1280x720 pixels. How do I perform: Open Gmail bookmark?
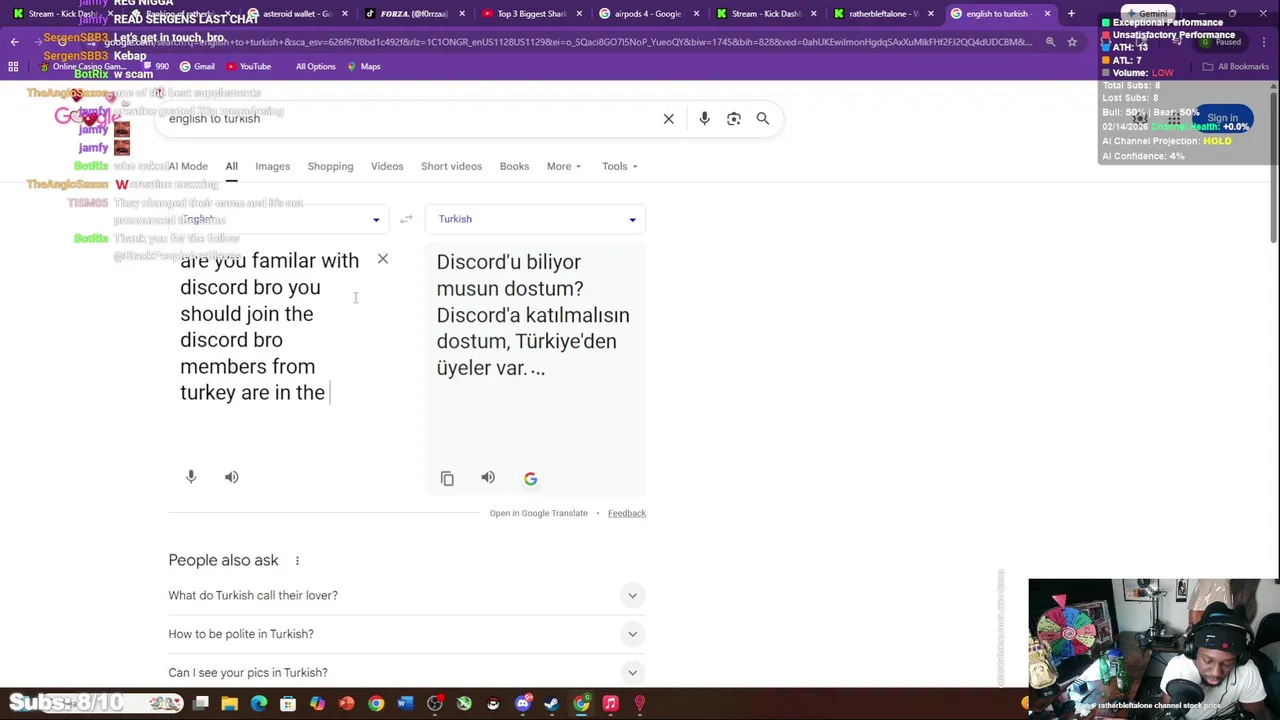[x=197, y=66]
